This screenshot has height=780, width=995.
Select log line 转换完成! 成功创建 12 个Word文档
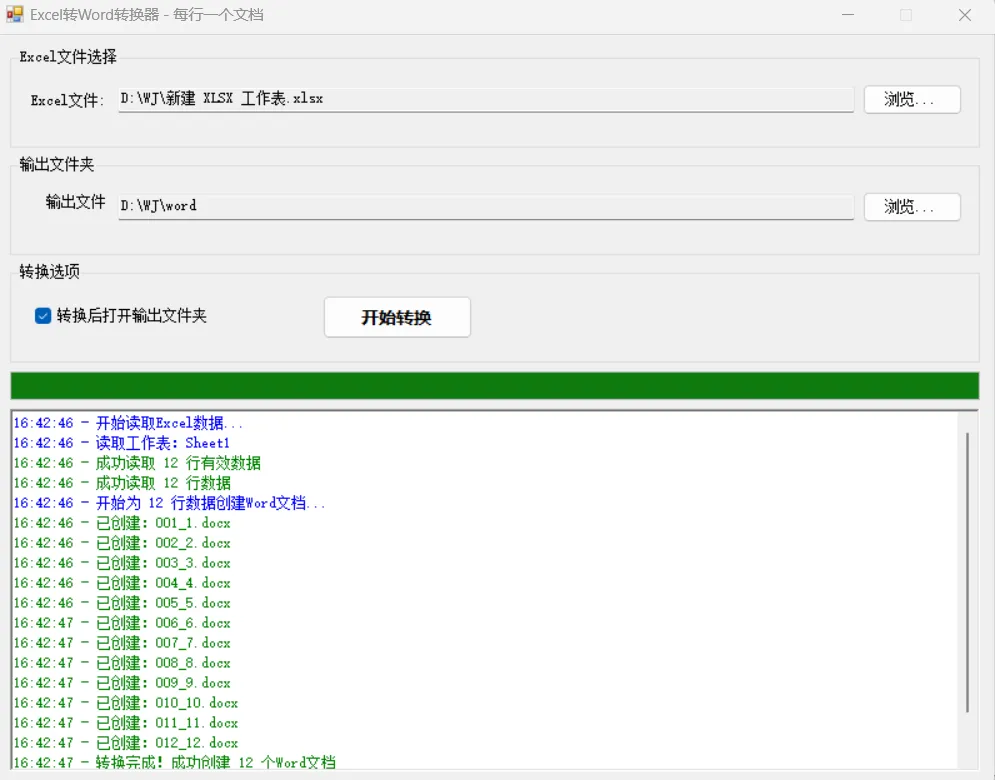(175, 762)
